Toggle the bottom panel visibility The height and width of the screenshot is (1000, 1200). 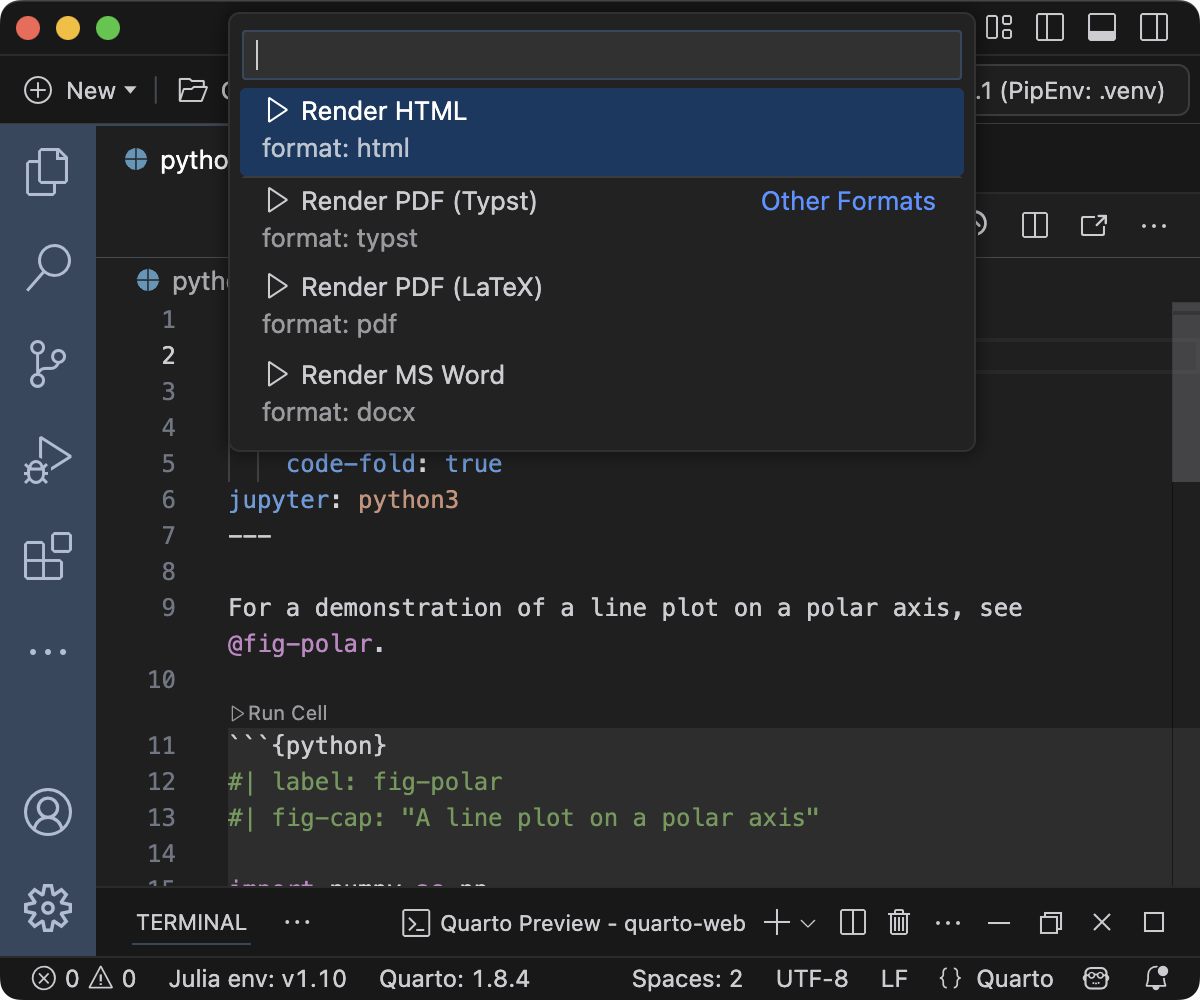pyautogui.click(x=1101, y=27)
